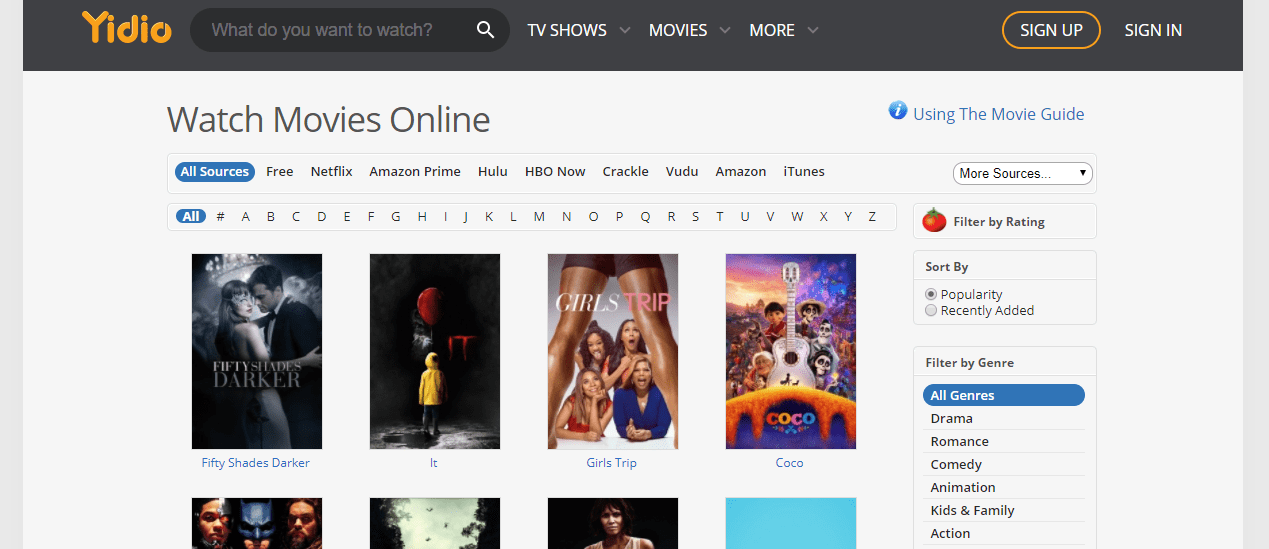Click the Girls Trip title link

point(612,463)
